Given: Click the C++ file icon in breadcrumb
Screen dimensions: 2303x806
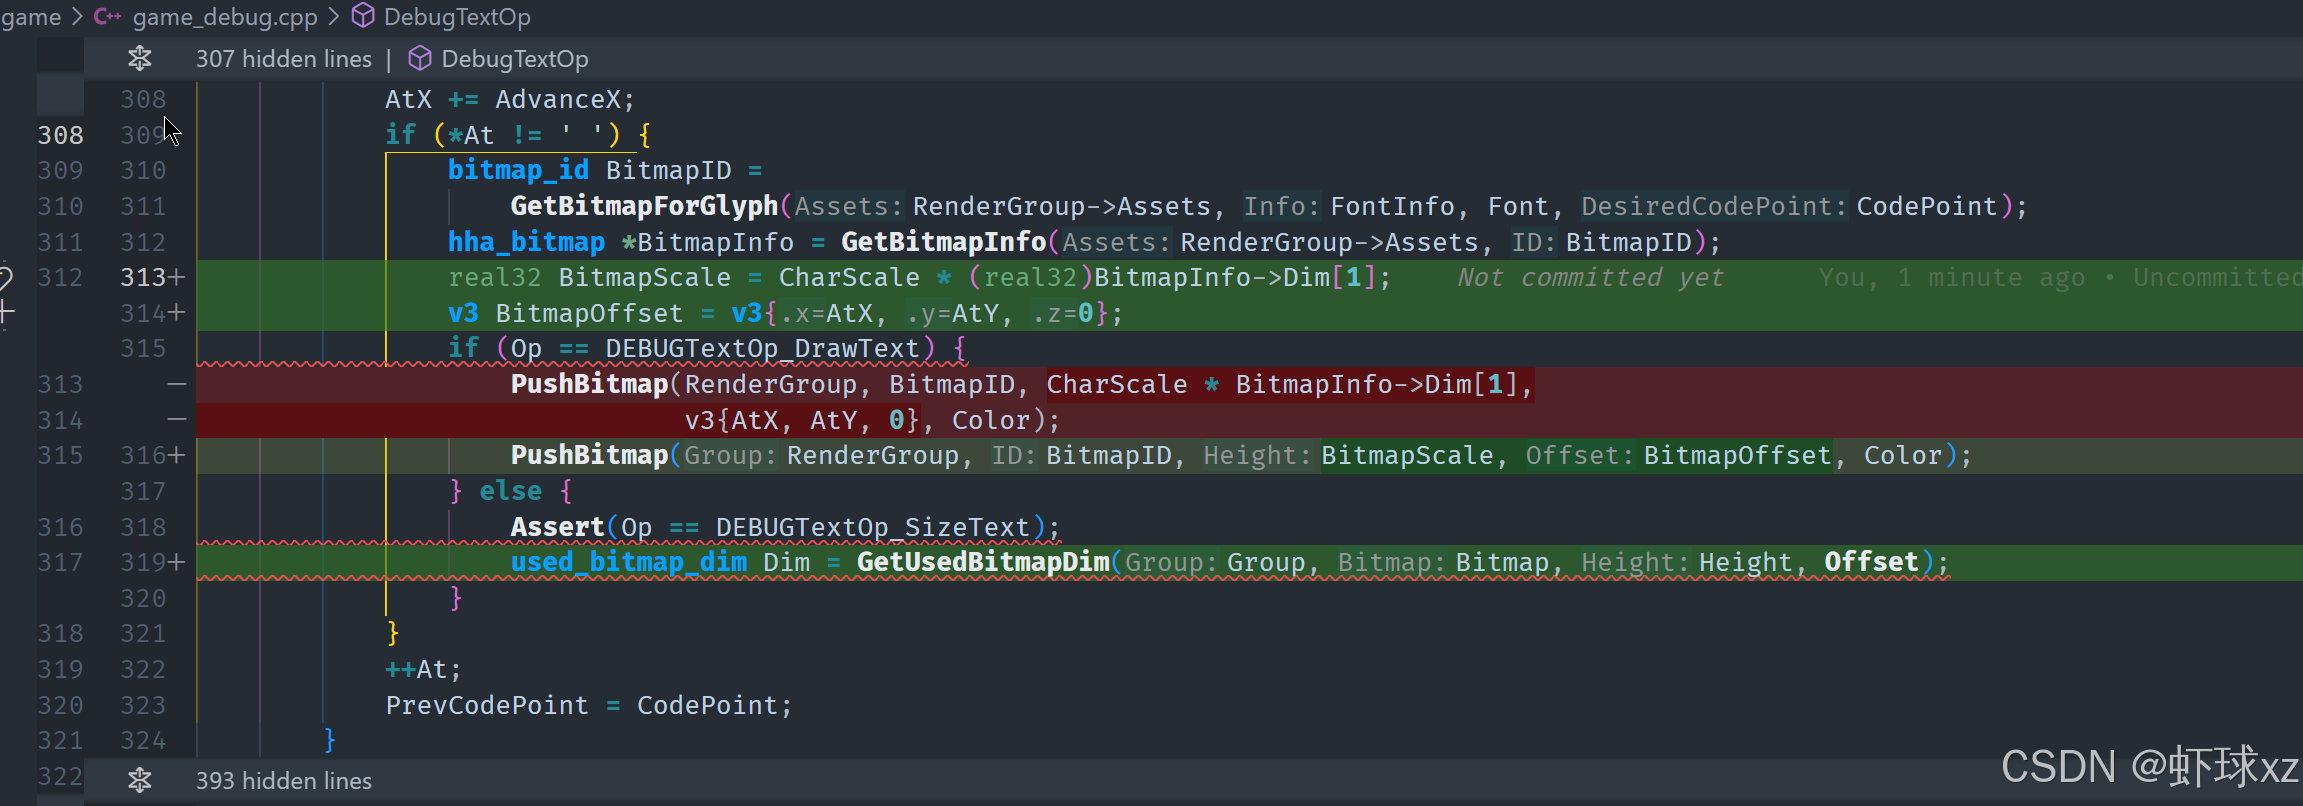Looking at the screenshot, I should (x=108, y=16).
